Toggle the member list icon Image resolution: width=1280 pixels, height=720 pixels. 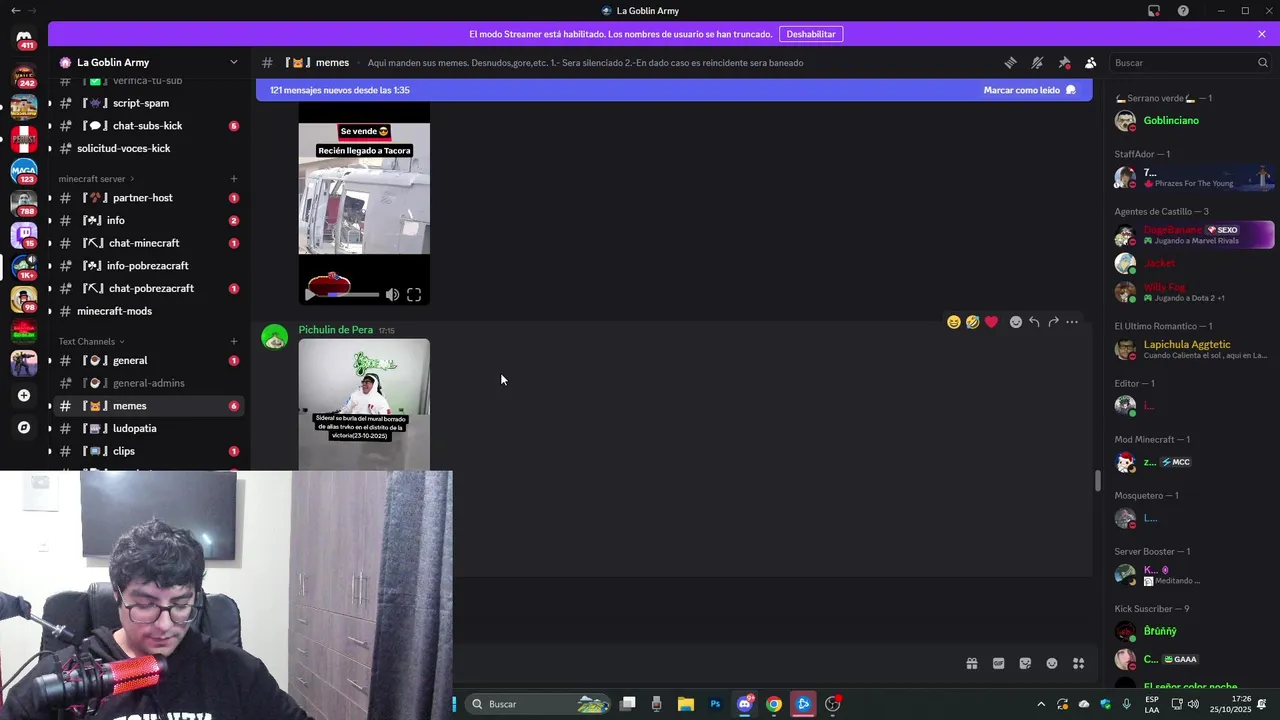pos(1091,62)
